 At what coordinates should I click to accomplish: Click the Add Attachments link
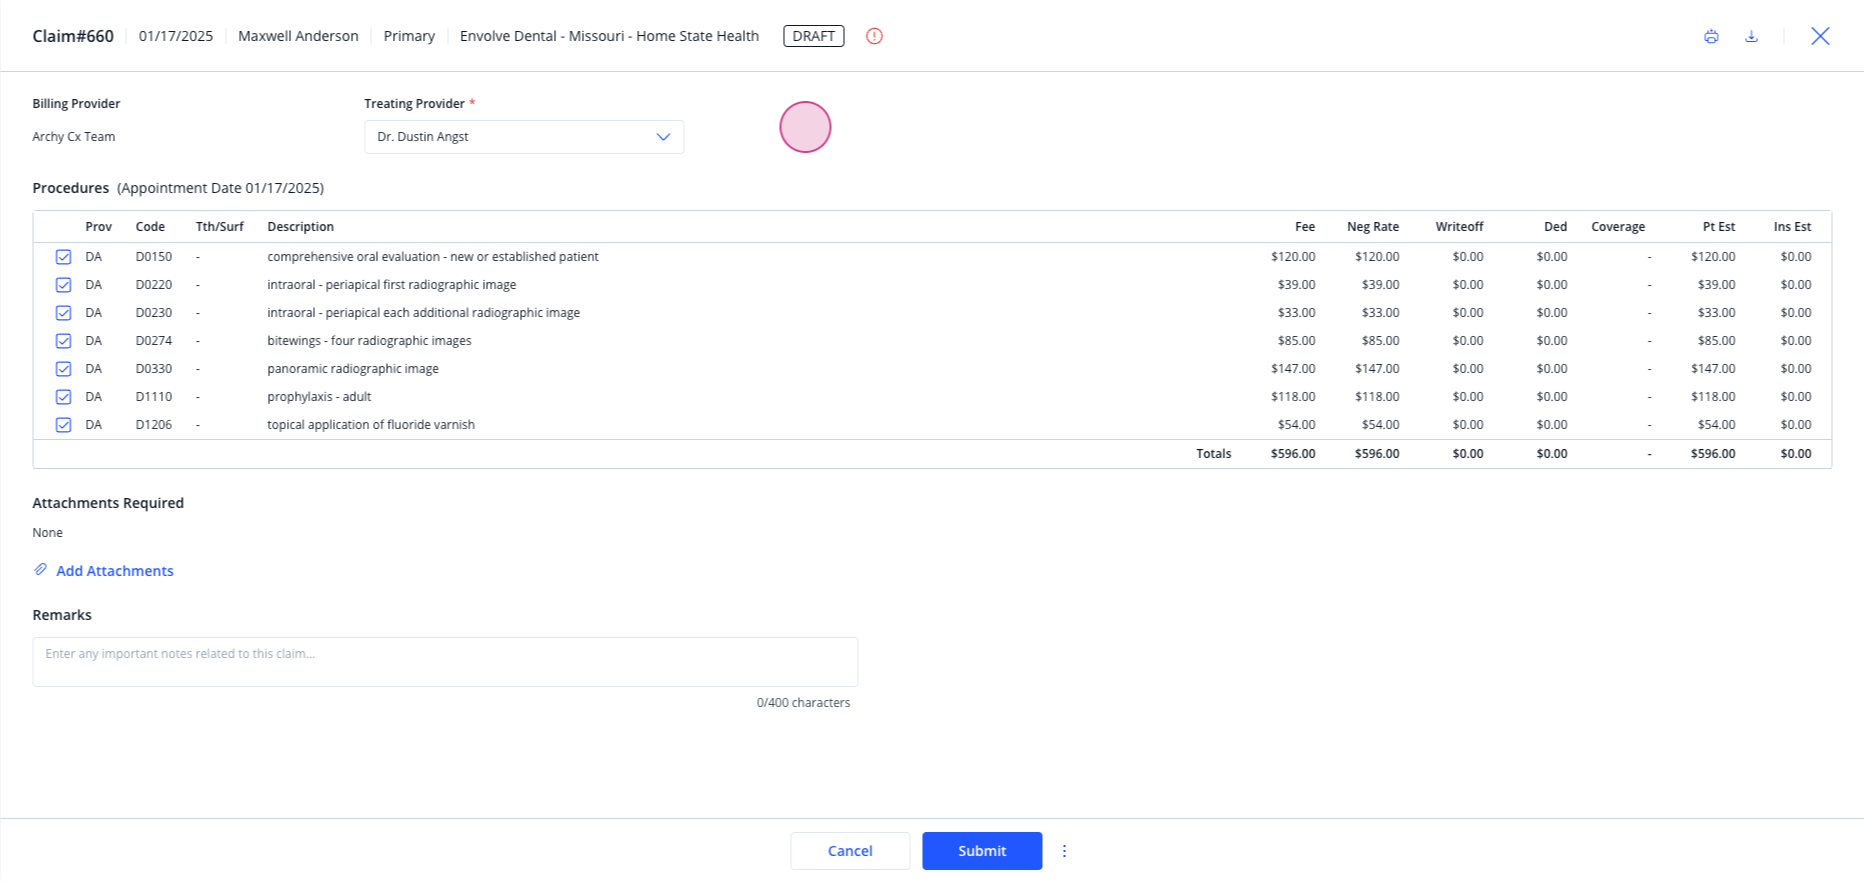coord(114,571)
